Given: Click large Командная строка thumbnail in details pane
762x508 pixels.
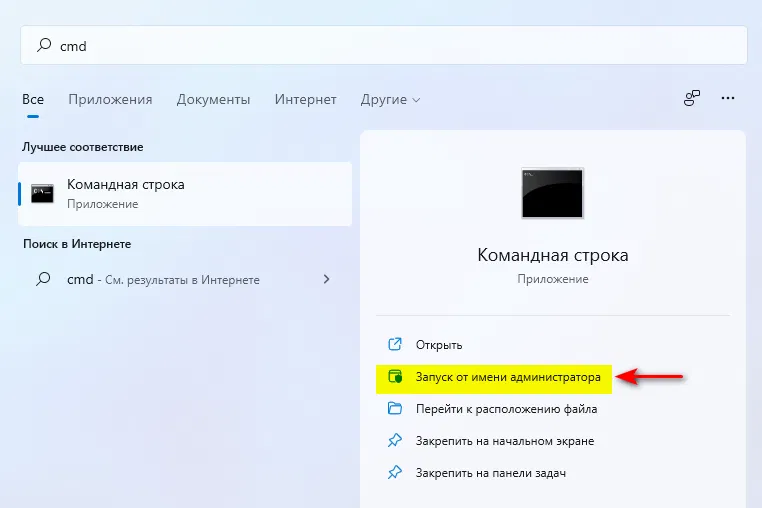Looking at the screenshot, I should pos(552,193).
